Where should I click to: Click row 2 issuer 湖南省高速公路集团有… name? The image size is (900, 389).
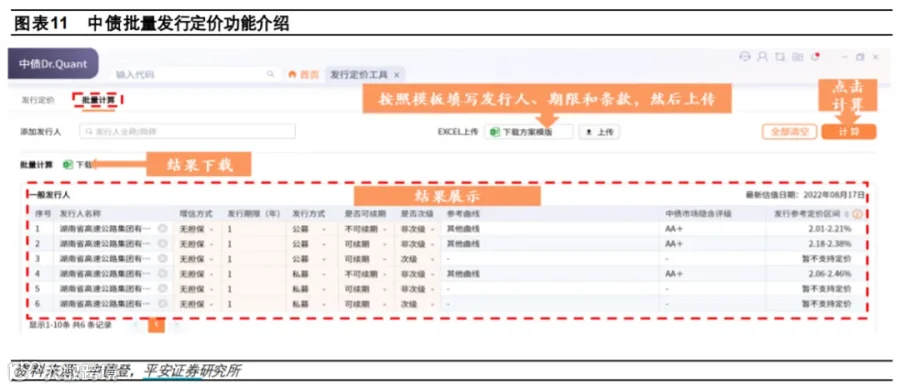click(105, 244)
